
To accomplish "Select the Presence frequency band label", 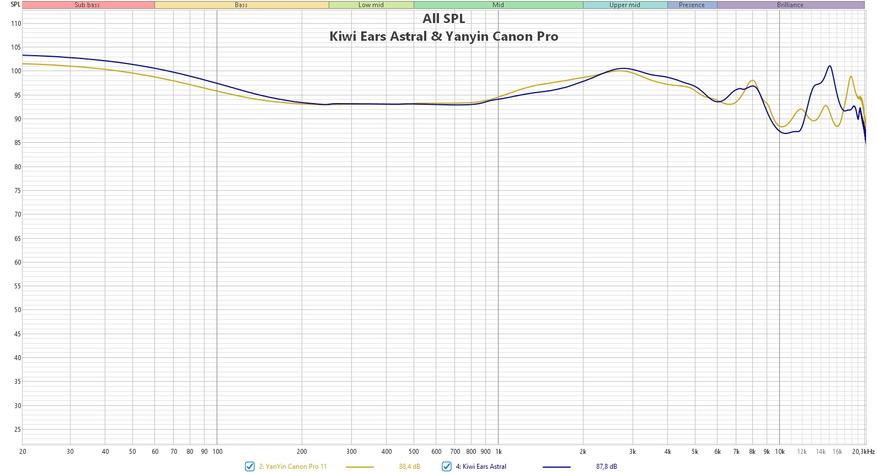I will pos(692,5).
